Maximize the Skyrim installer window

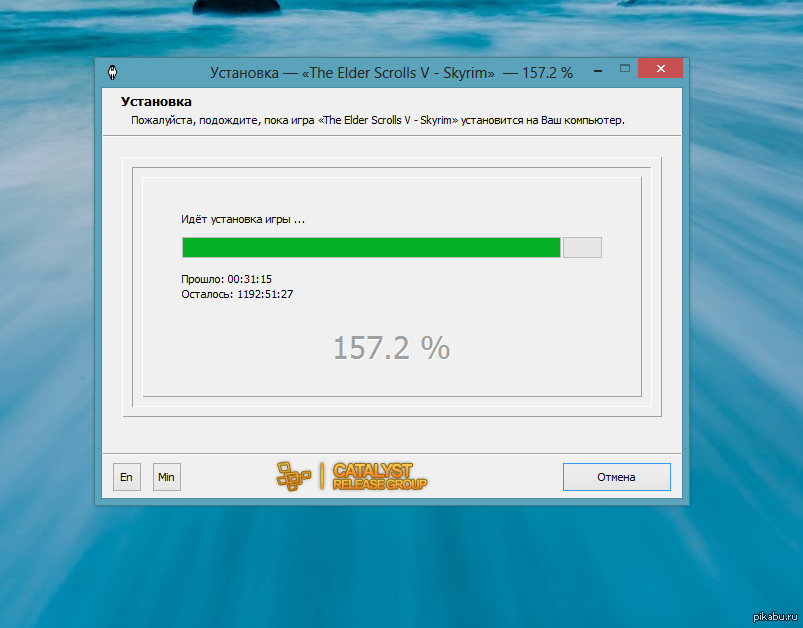pyautogui.click(x=625, y=68)
